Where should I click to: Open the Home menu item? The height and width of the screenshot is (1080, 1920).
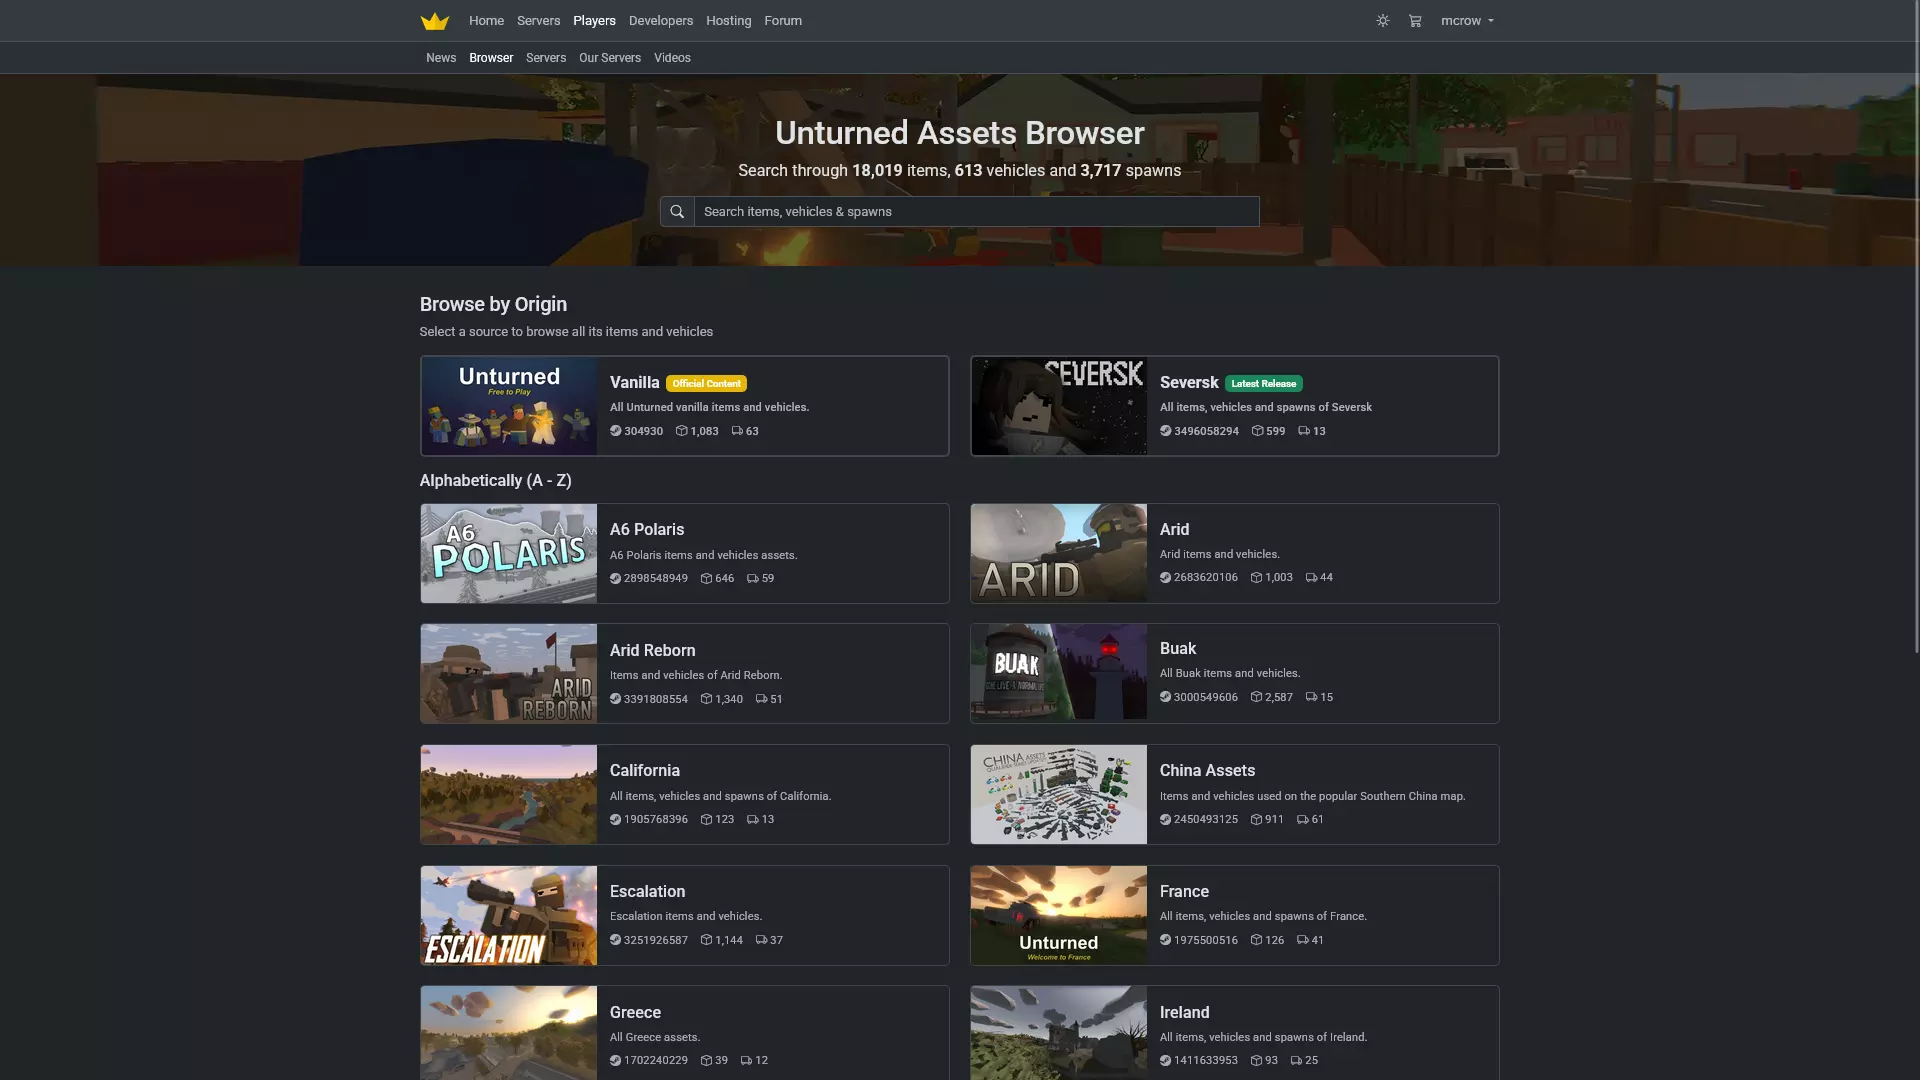click(x=486, y=21)
